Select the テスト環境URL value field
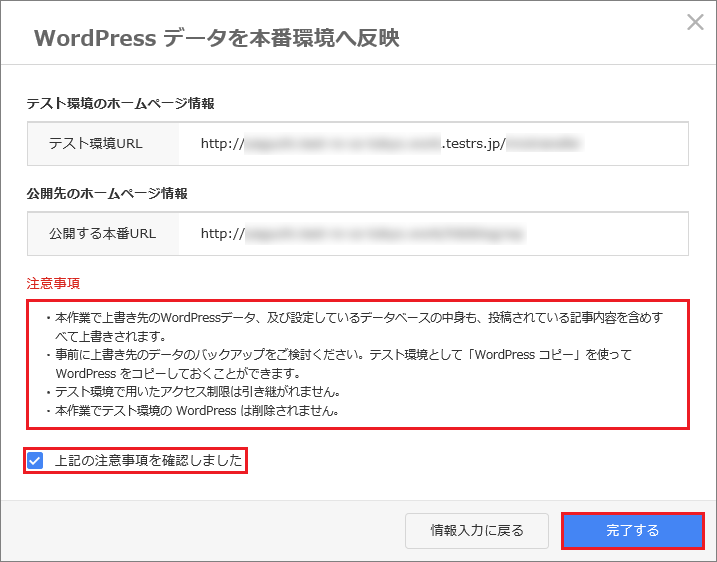 tap(433, 144)
